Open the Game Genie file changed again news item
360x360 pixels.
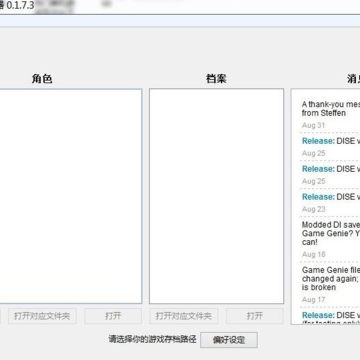[331, 279]
